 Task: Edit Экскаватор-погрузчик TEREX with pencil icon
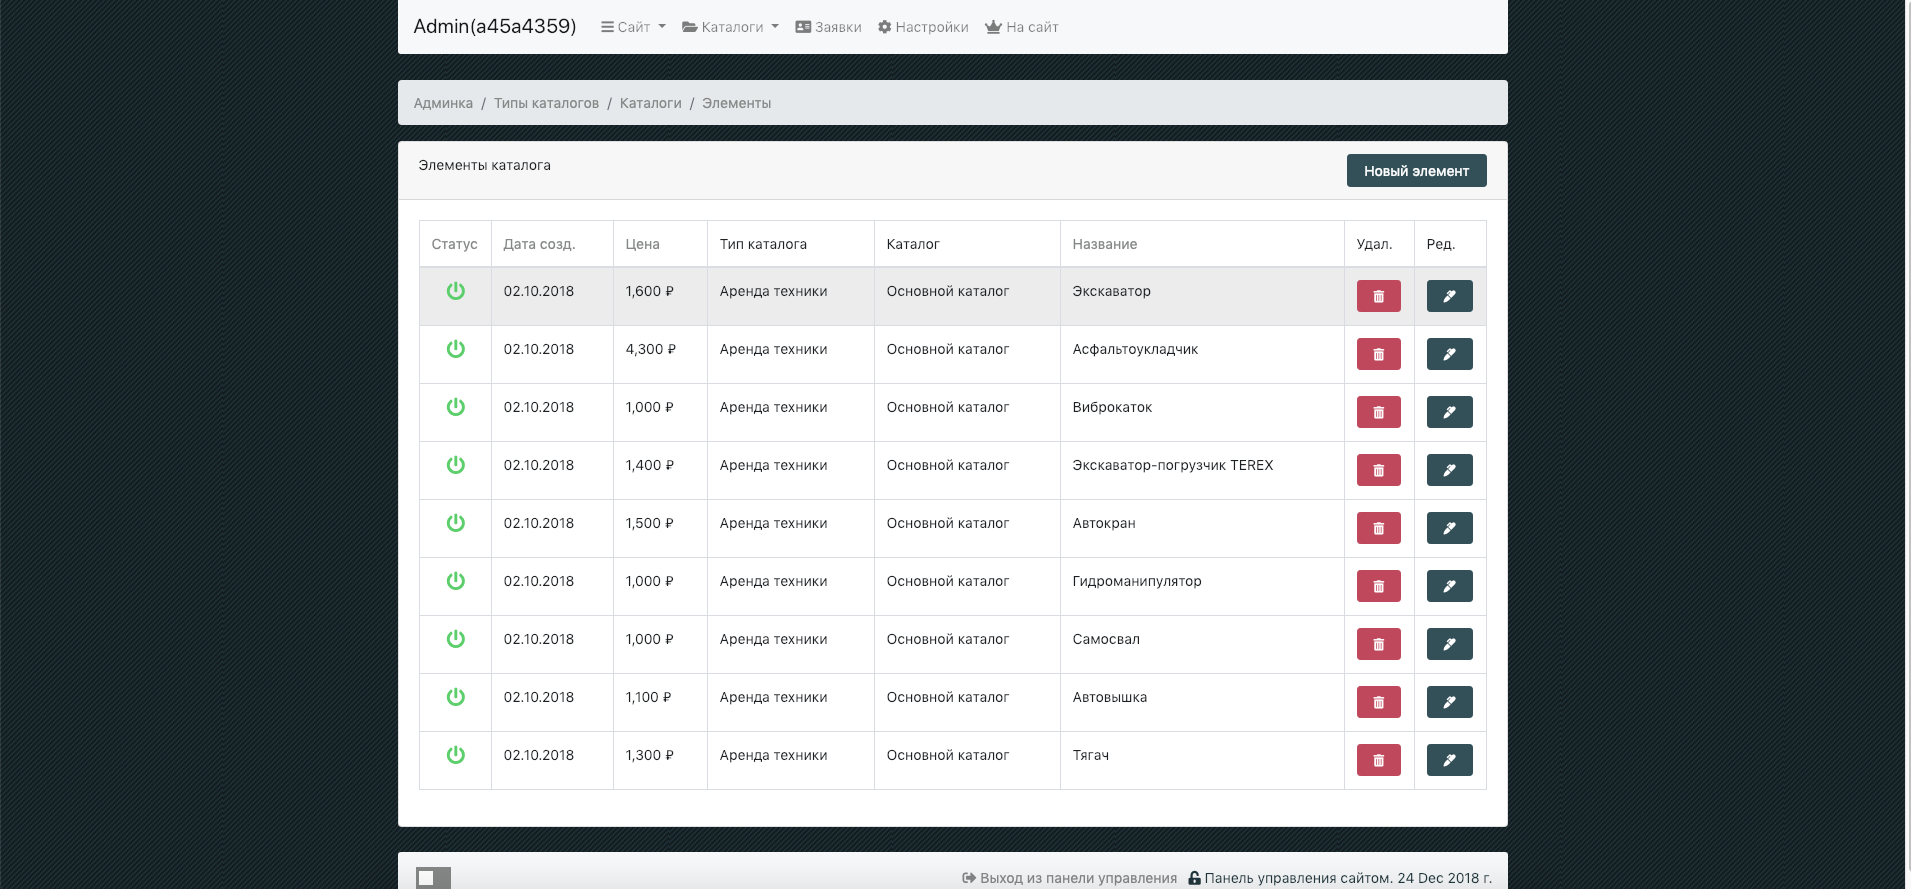click(1449, 470)
